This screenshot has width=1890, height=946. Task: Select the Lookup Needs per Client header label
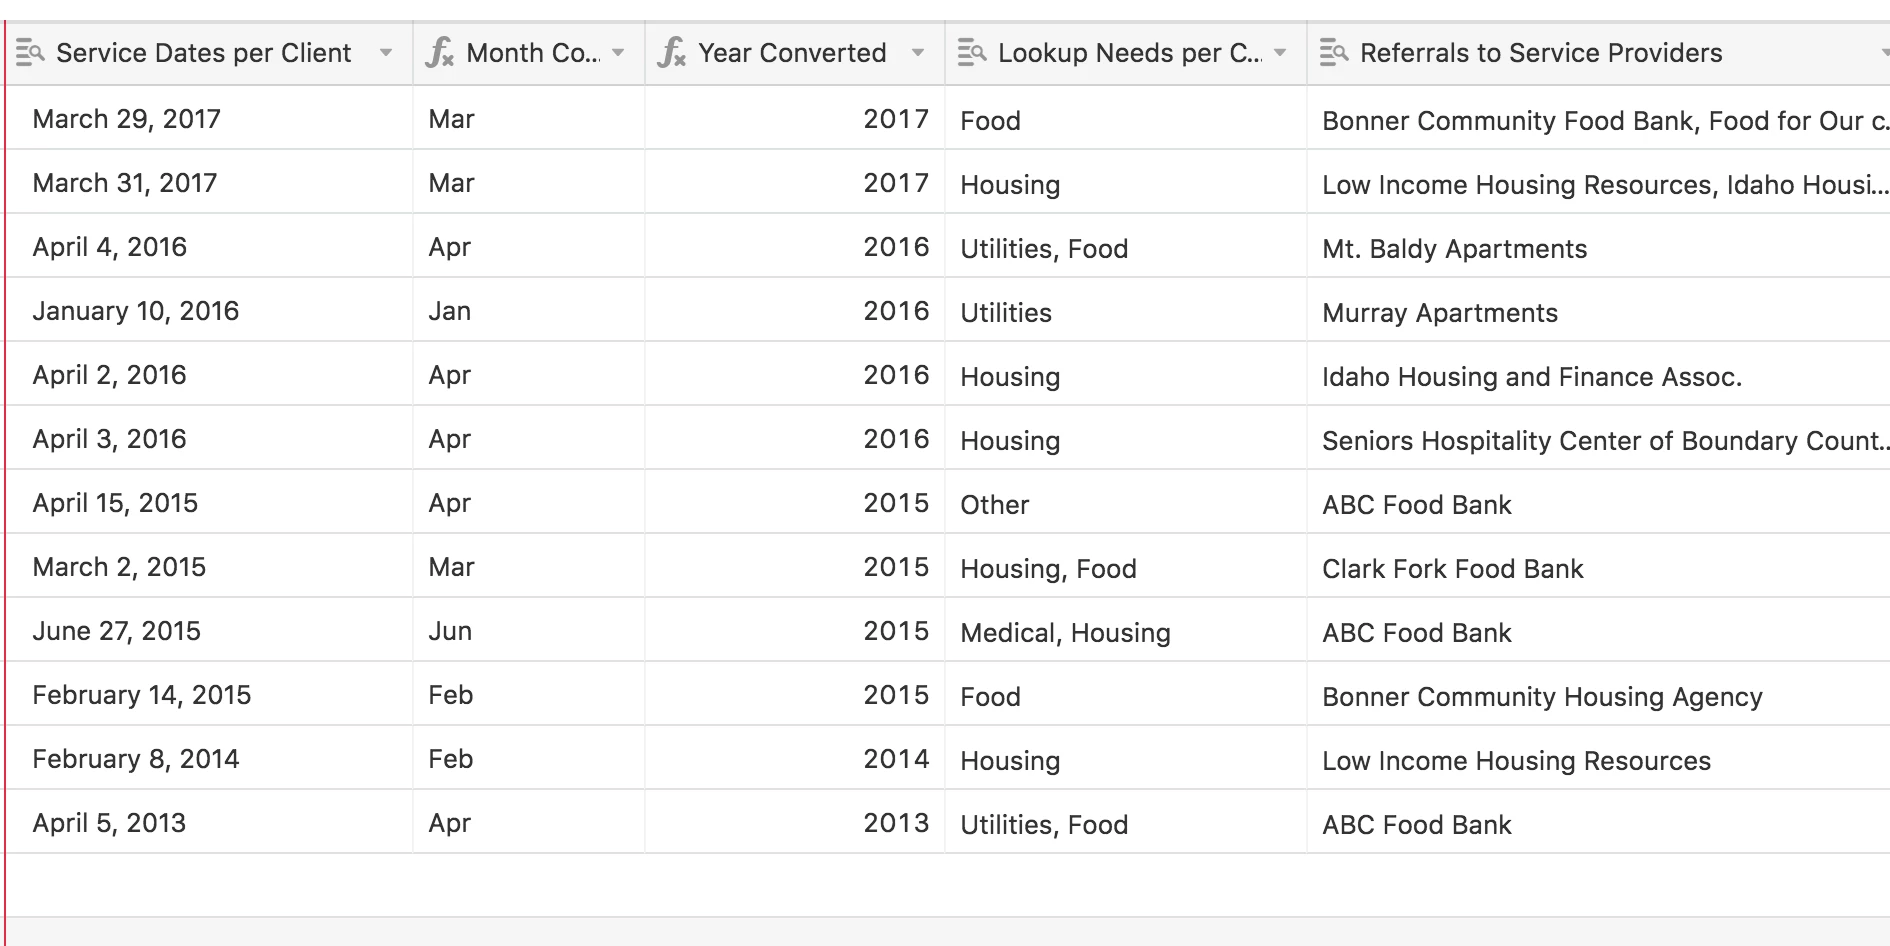pyautogui.click(x=1130, y=53)
